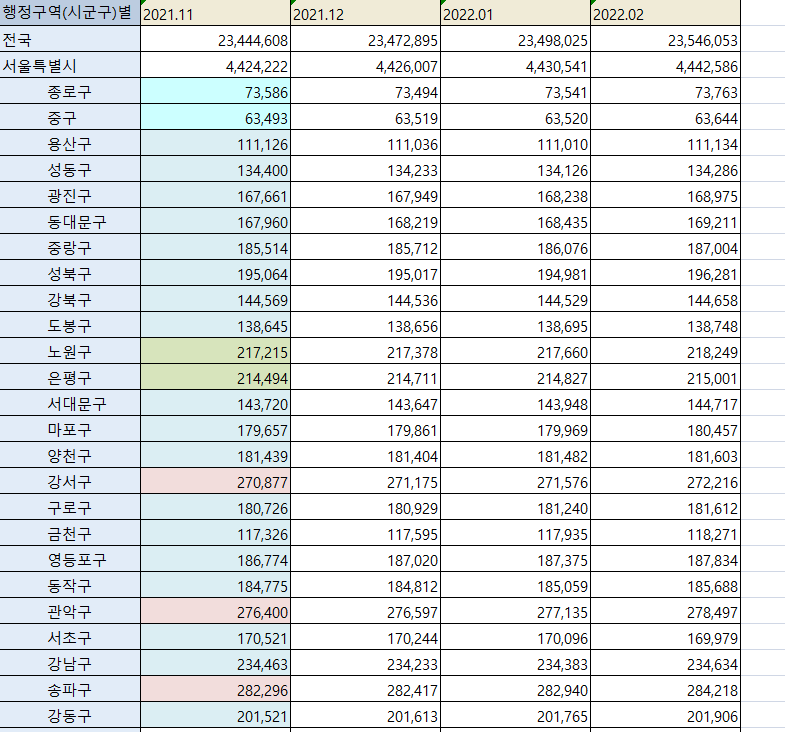The width and height of the screenshot is (785, 732).
Task: Select the 양천구 row label
Action: click(x=70, y=455)
